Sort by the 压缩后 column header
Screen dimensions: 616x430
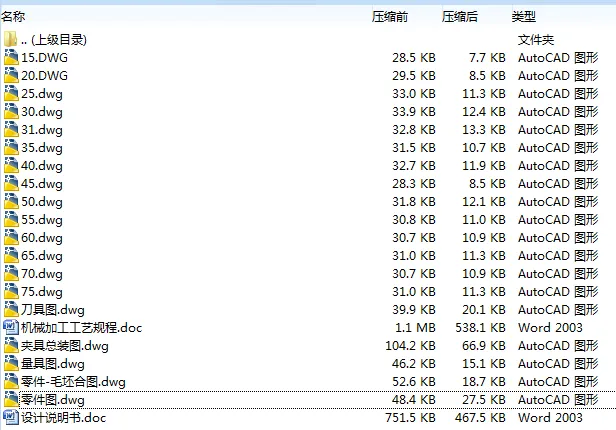pyautogui.click(x=460, y=16)
